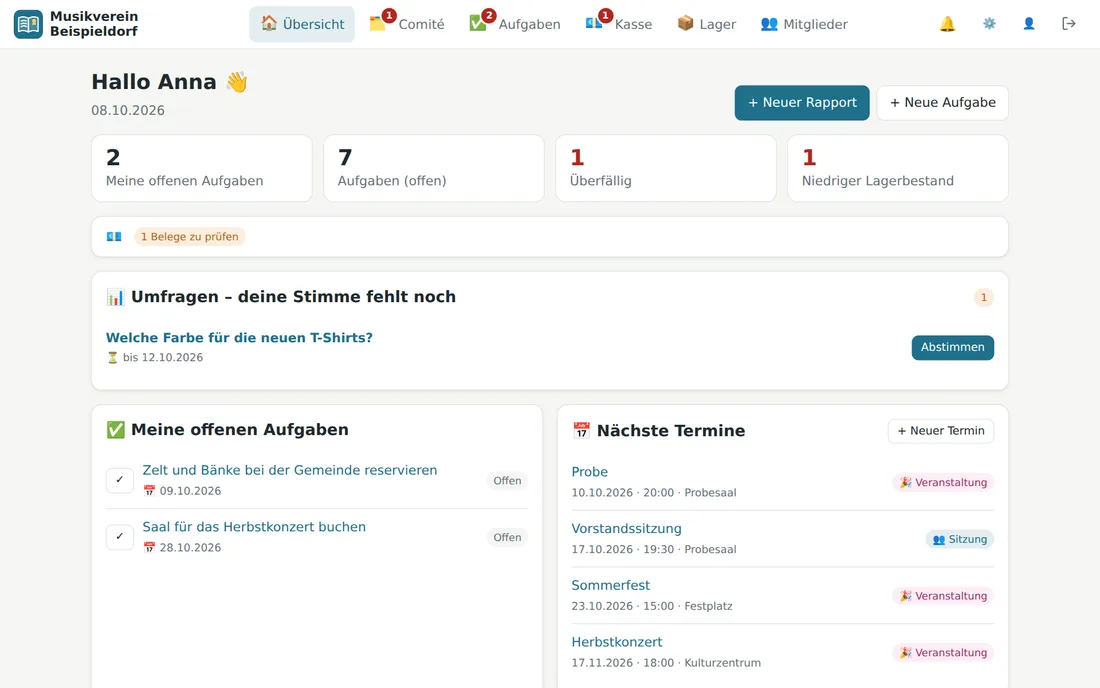Click Abstimmen for the T-Shirt poll

(x=953, y=347)
